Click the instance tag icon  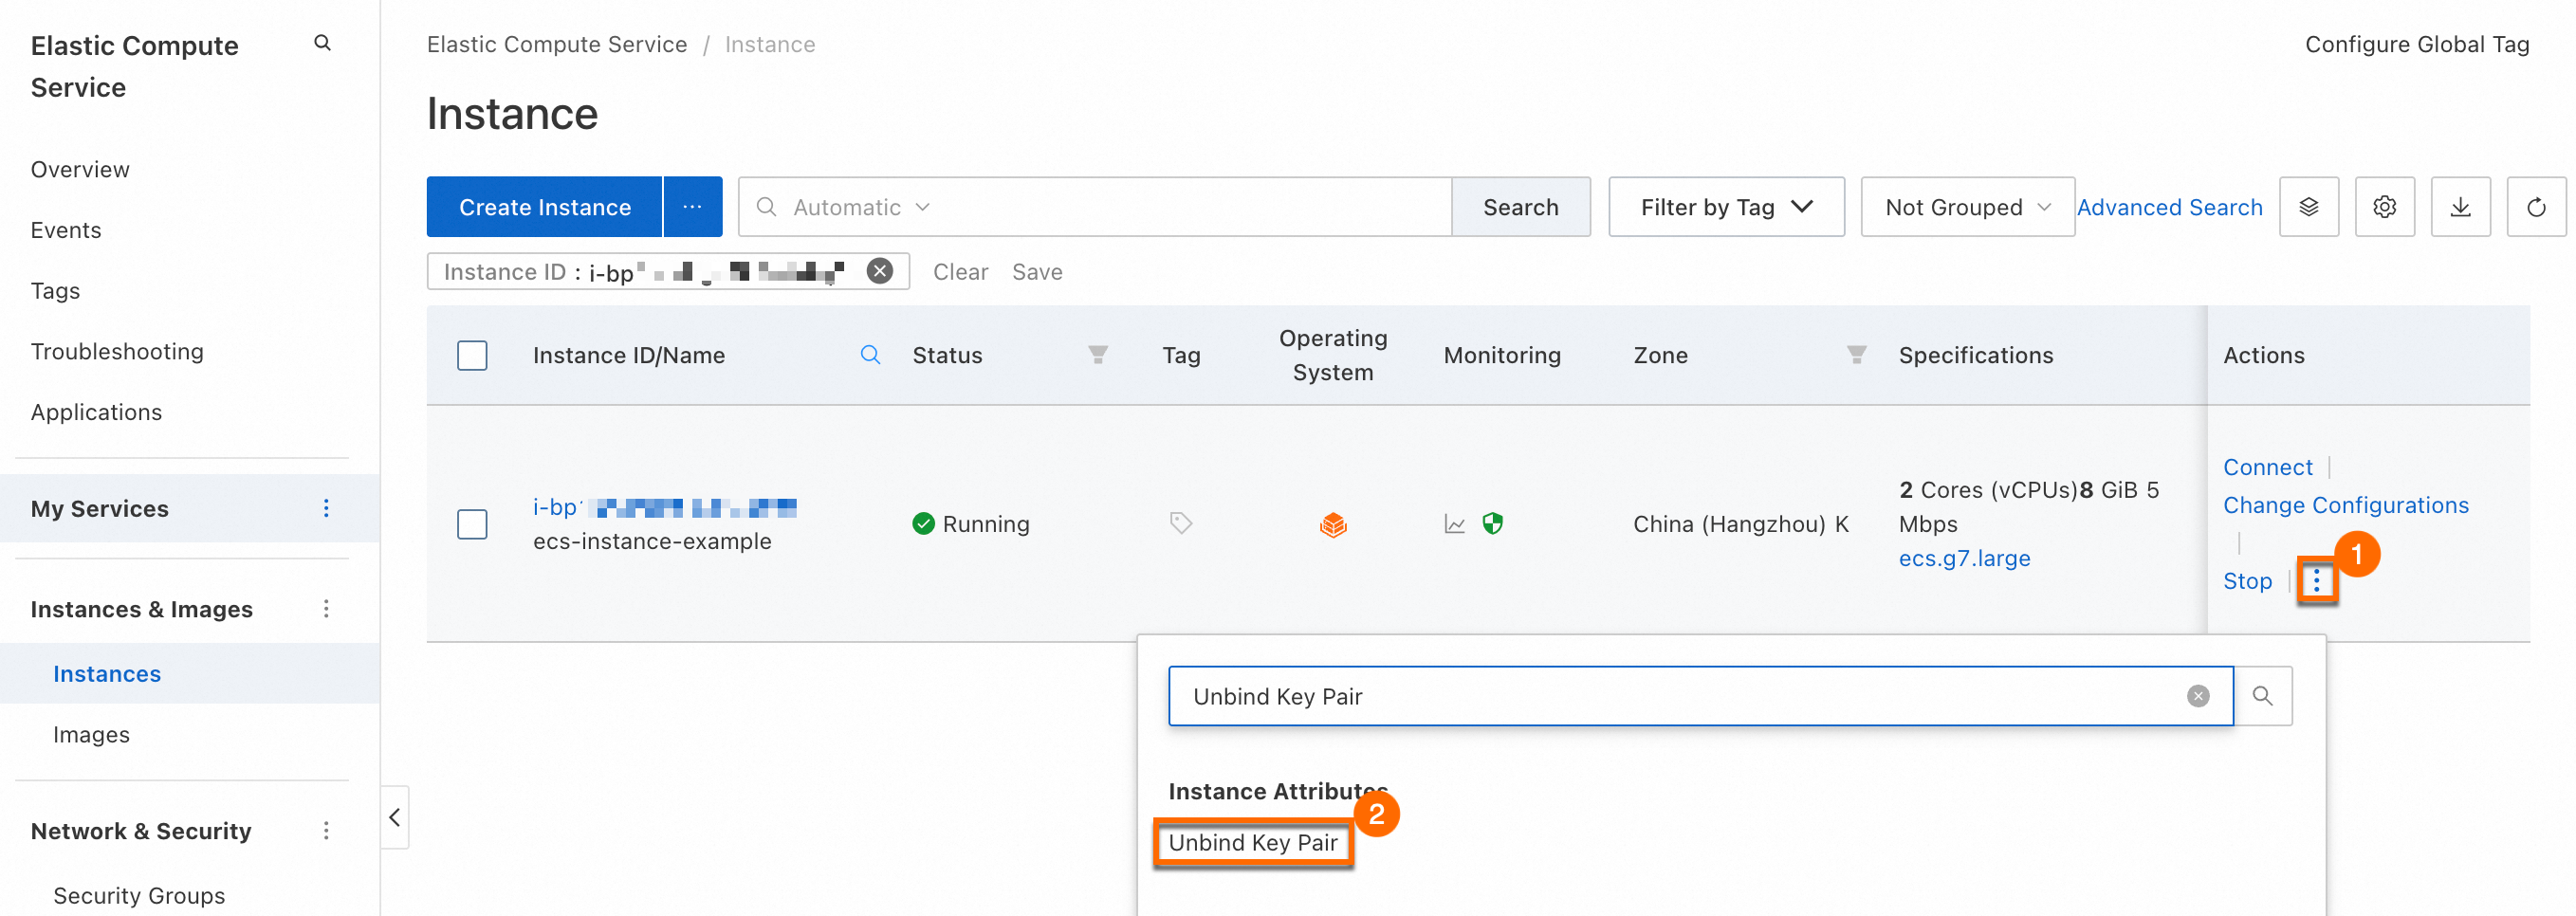(x=1180, y=523)
